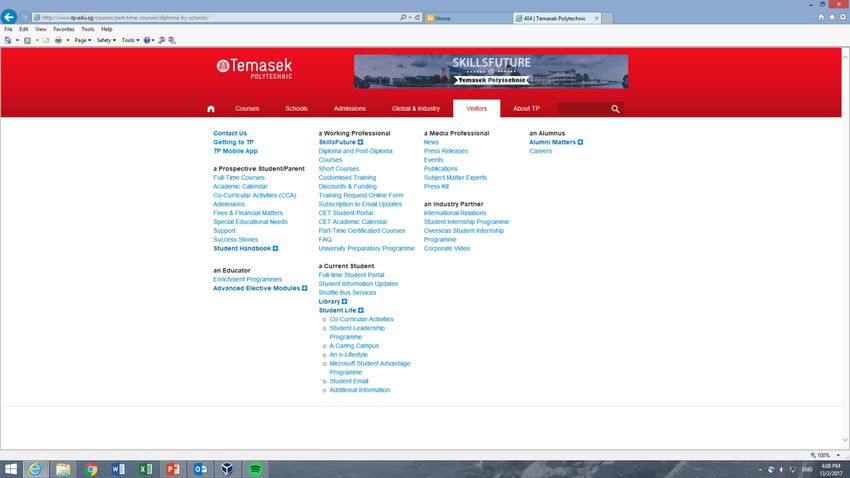Collapse Student Life plus icon
The height and width of the screenshot is (478, 850).
[361, 311]
